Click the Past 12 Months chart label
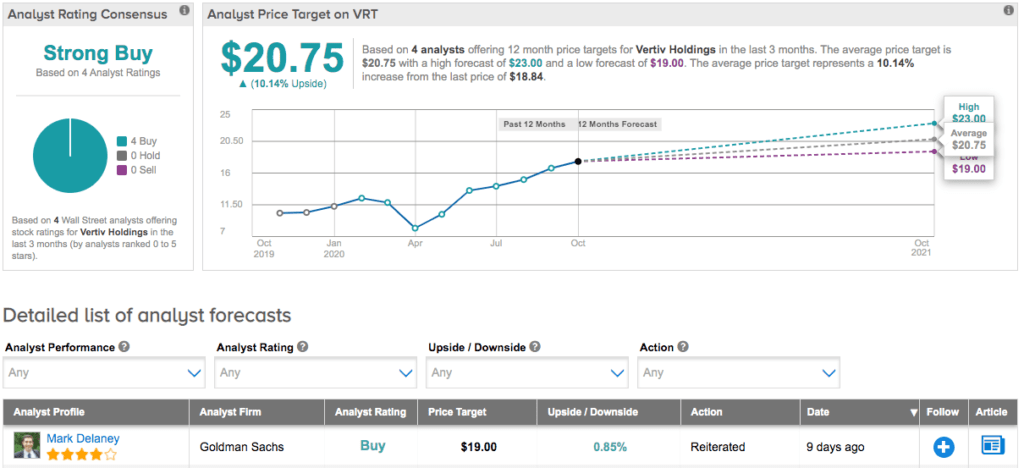The width and height of the screenshot is (1024, 468). [x=534, y=124]
